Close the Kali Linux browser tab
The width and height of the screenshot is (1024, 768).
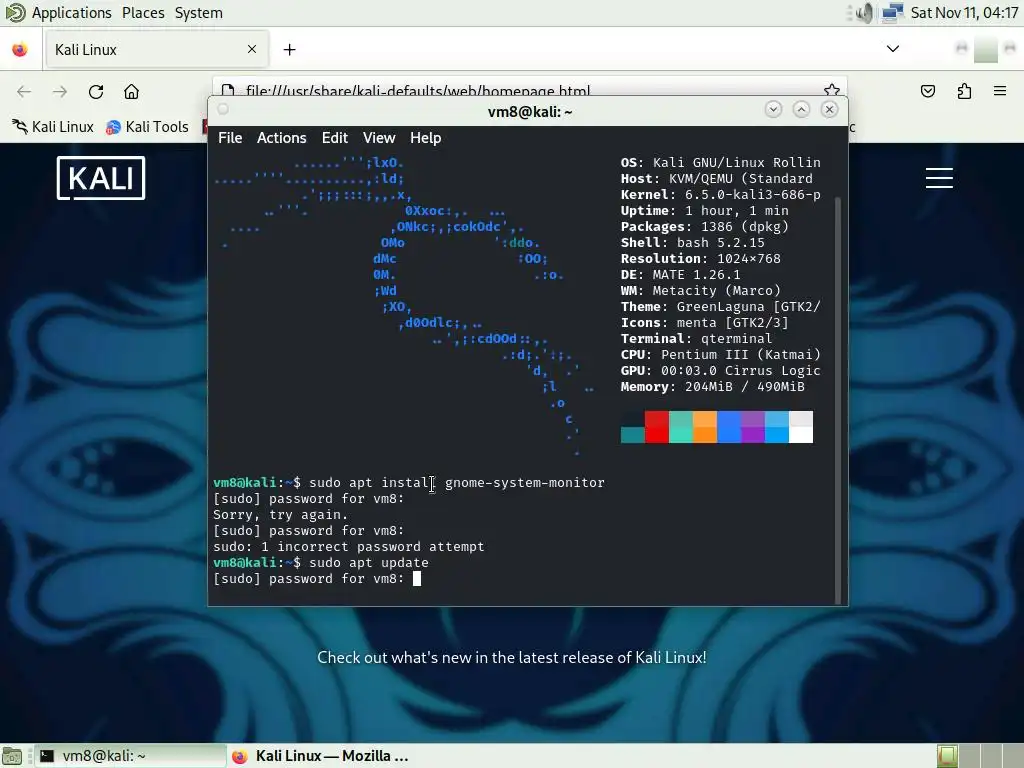(252, 50)
